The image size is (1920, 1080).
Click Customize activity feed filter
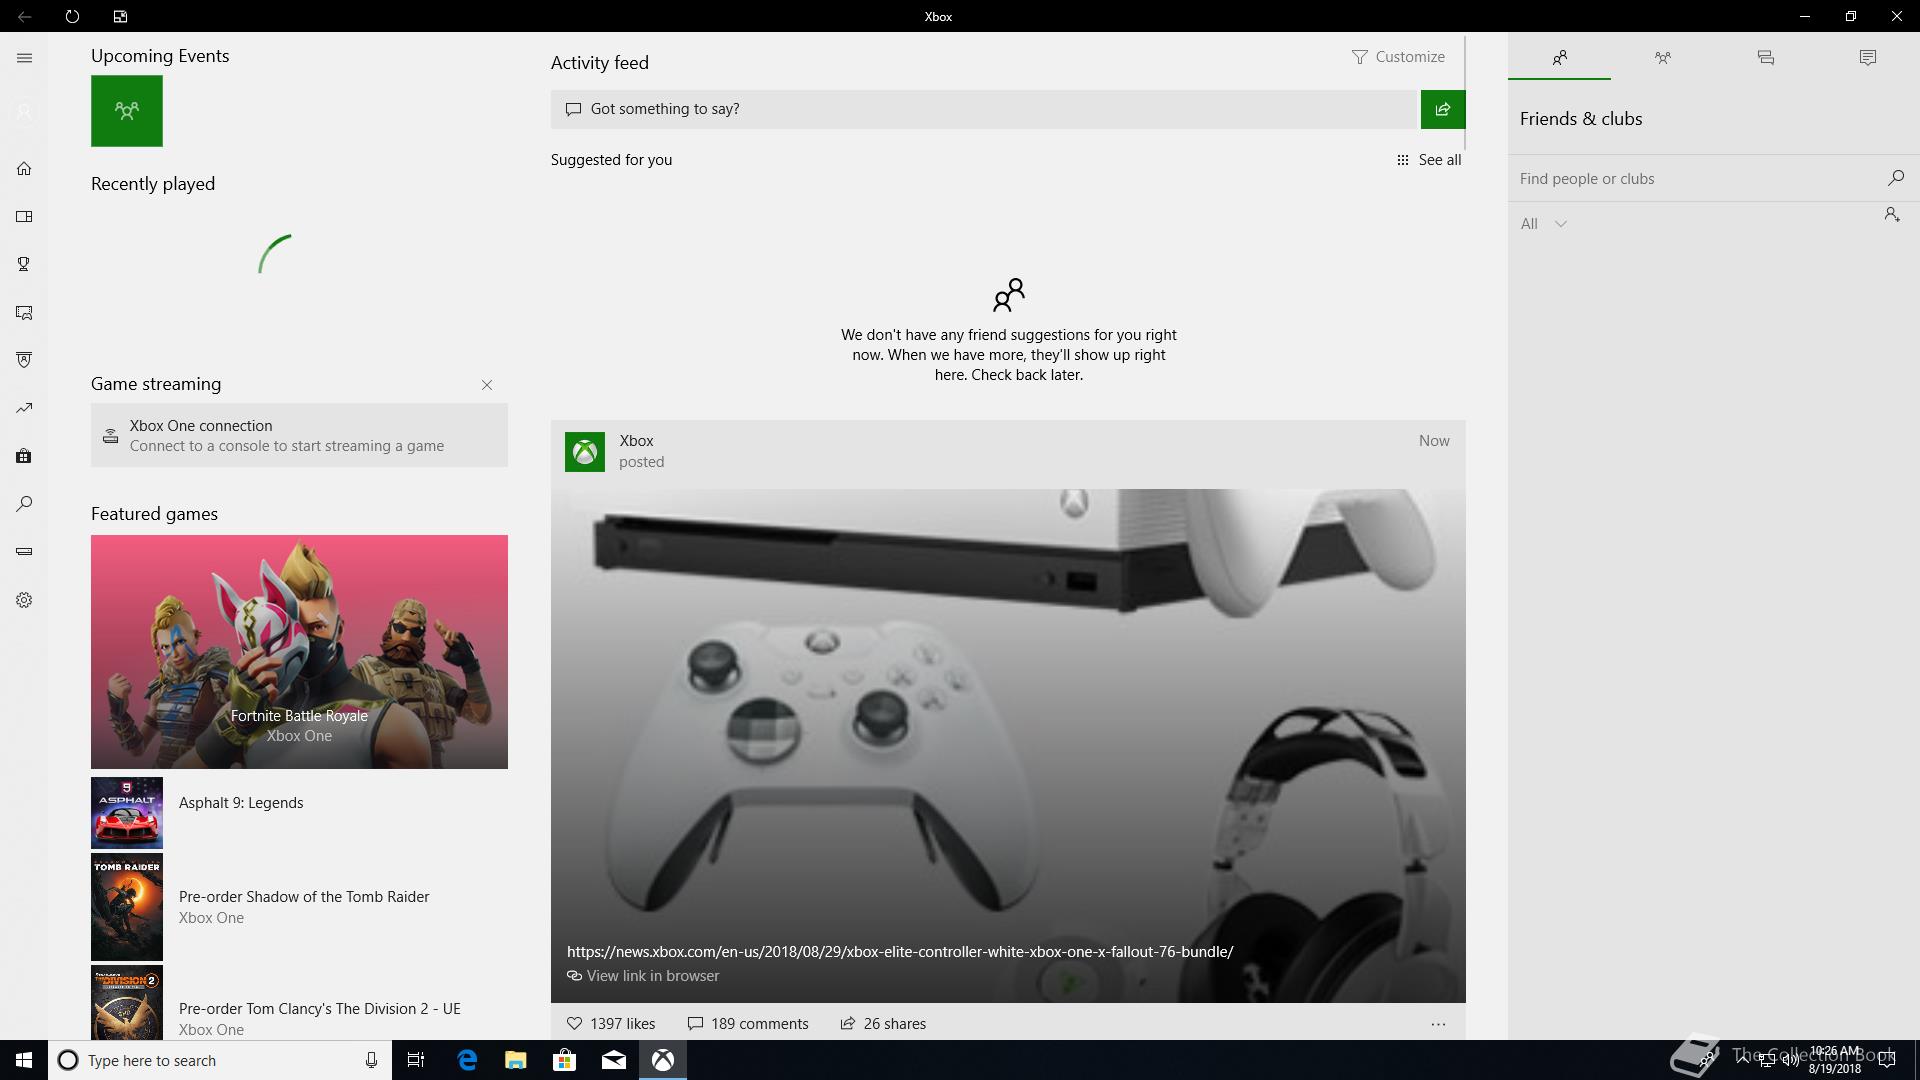click(1398, 57)
